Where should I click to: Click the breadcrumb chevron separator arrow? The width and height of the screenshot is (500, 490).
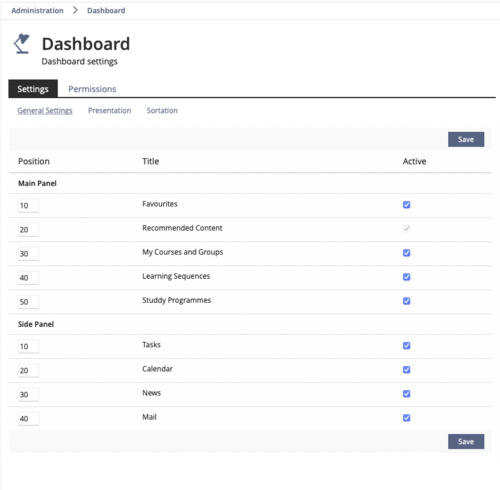tap(75, 10)
